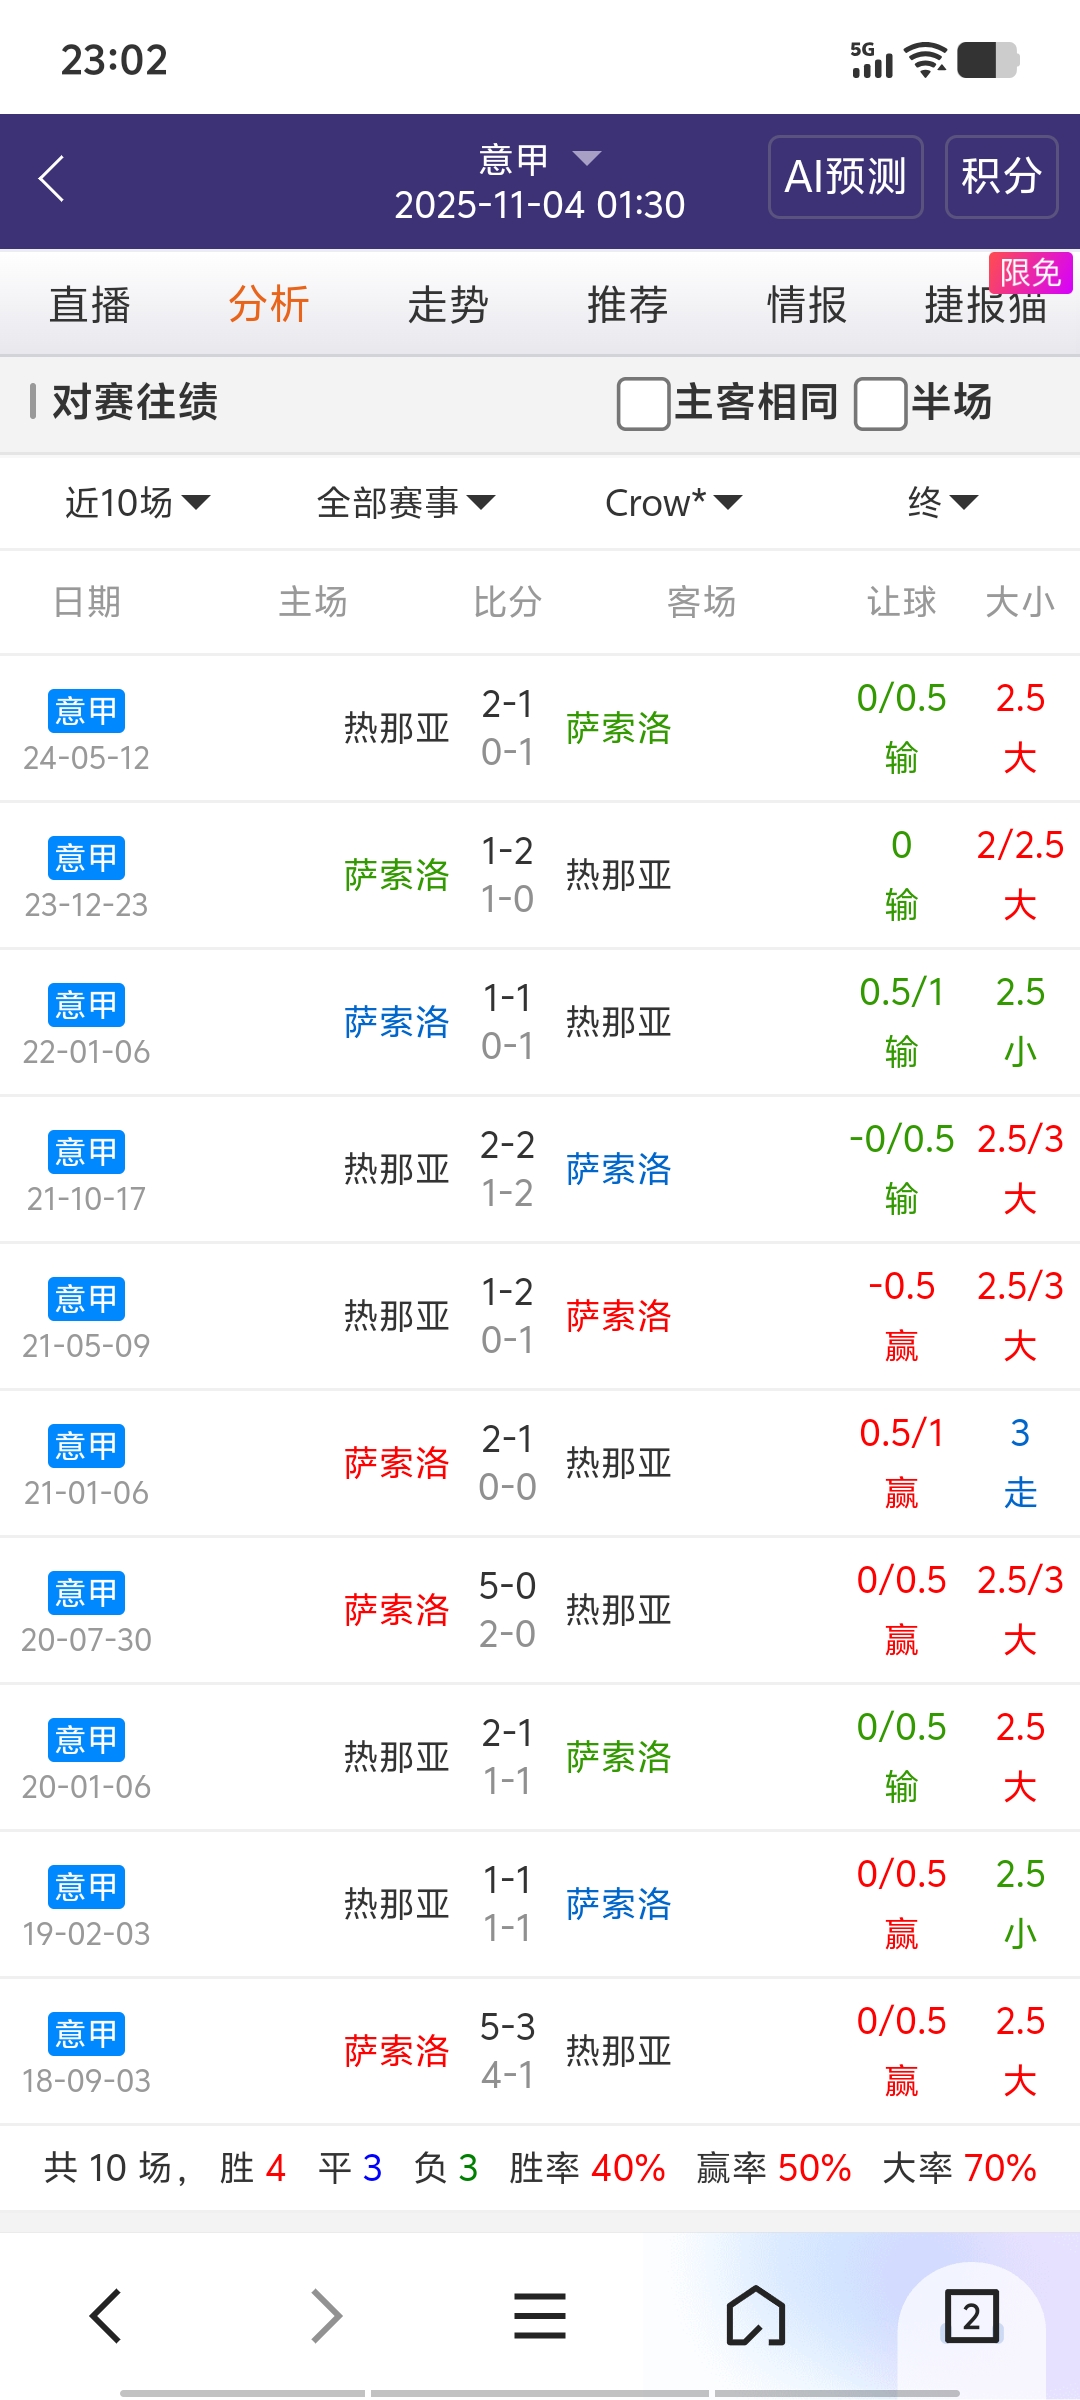Open the 5-0 match row from 20-07-30
This screenshot has width=1080, height=2400.
click(x=507, y=1610)
